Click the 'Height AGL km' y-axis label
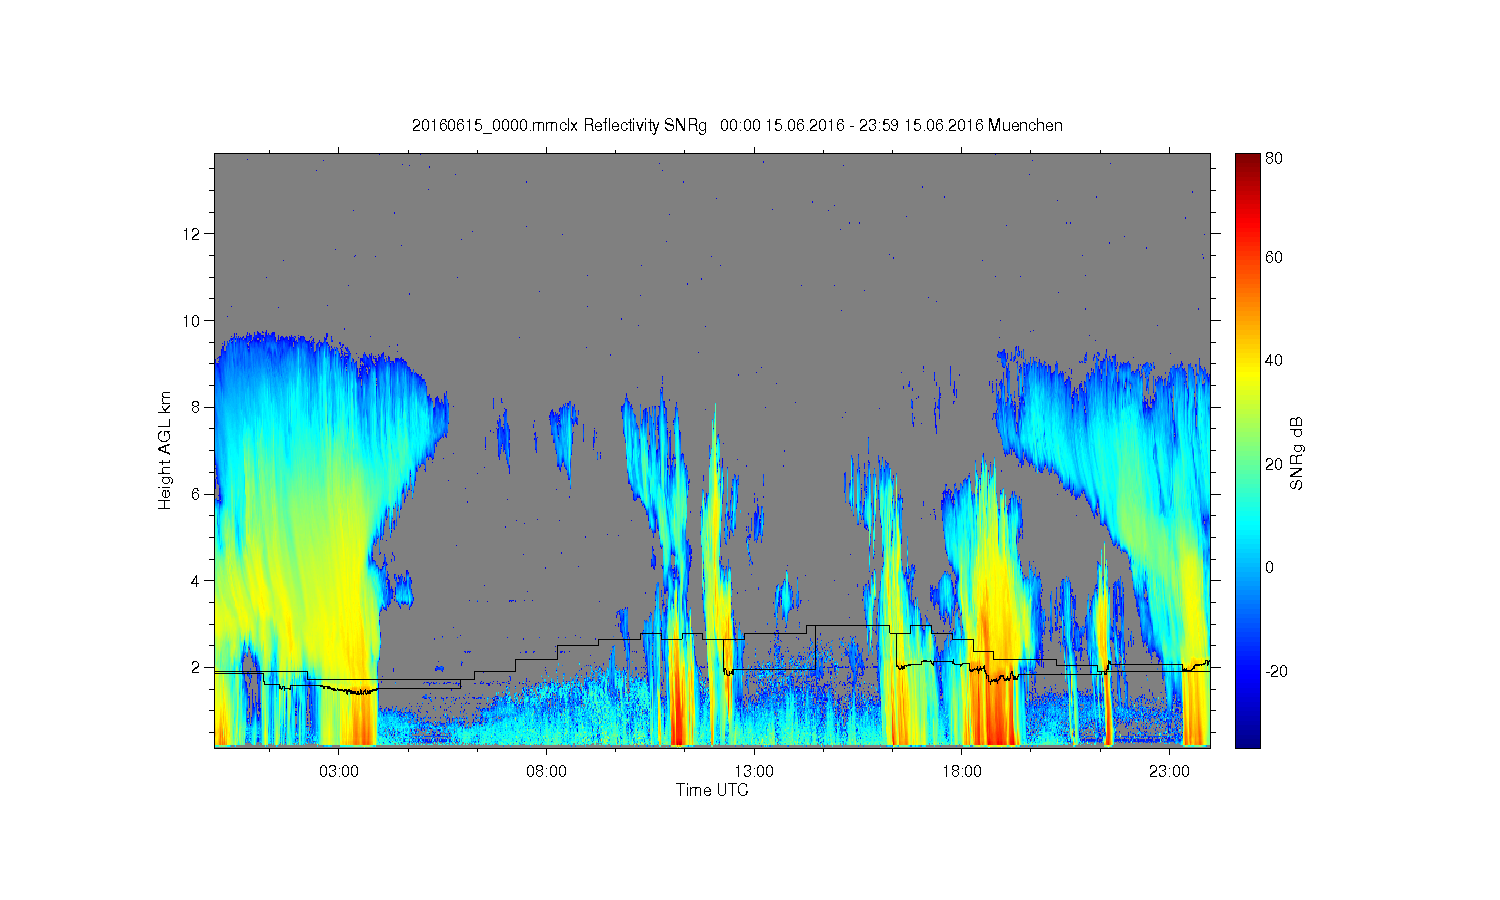 pos(165,450)
